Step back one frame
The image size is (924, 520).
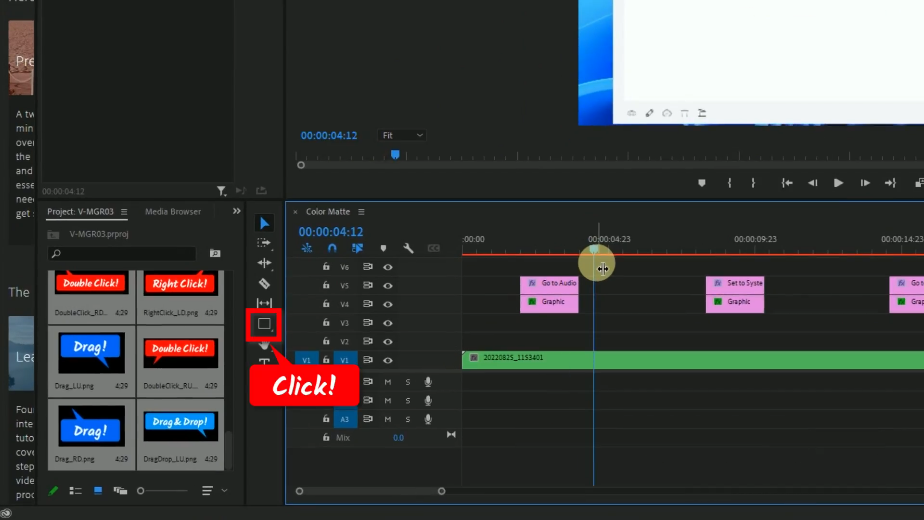coord(813,183)
